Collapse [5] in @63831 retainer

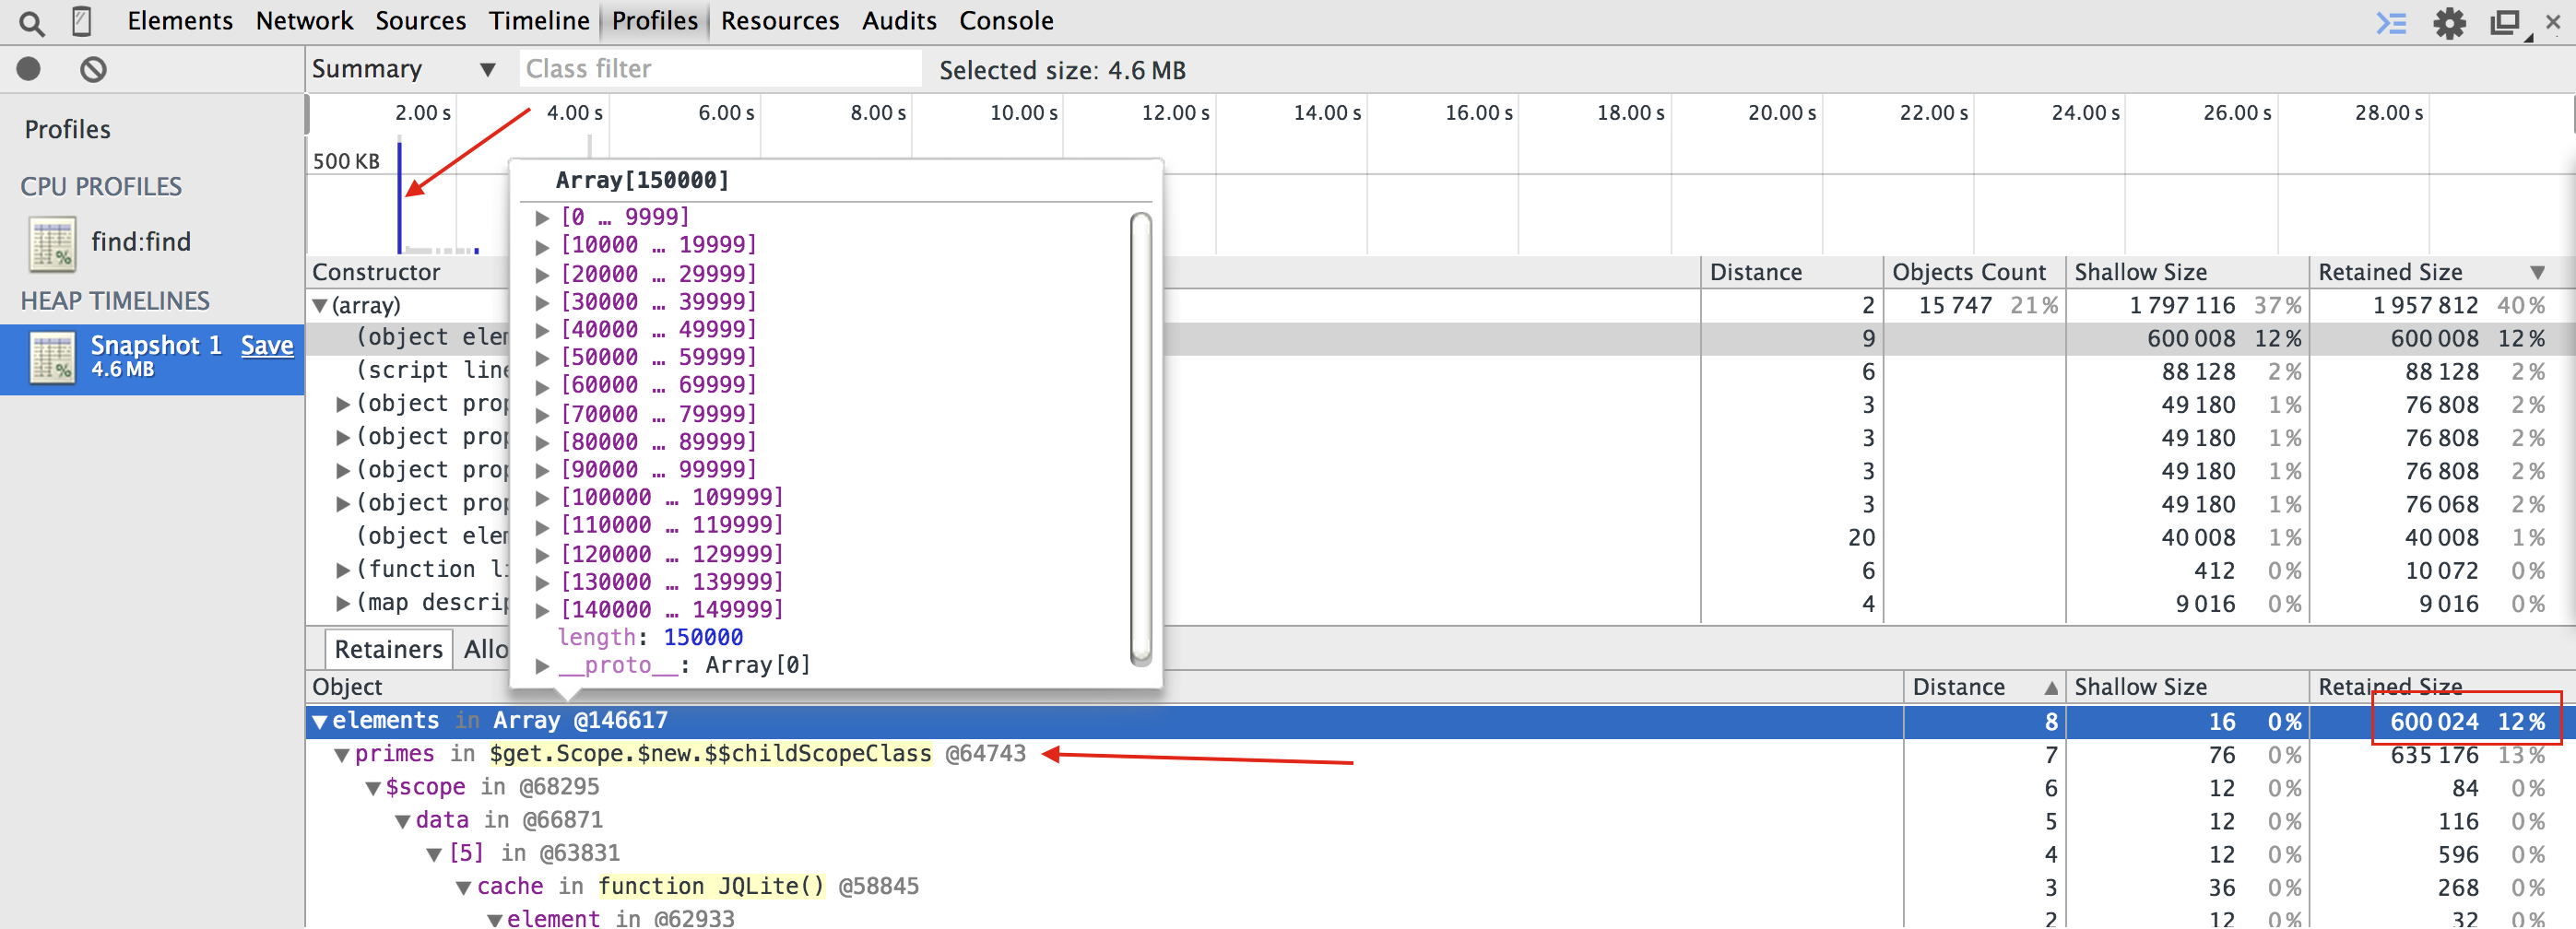coord(434,854)
